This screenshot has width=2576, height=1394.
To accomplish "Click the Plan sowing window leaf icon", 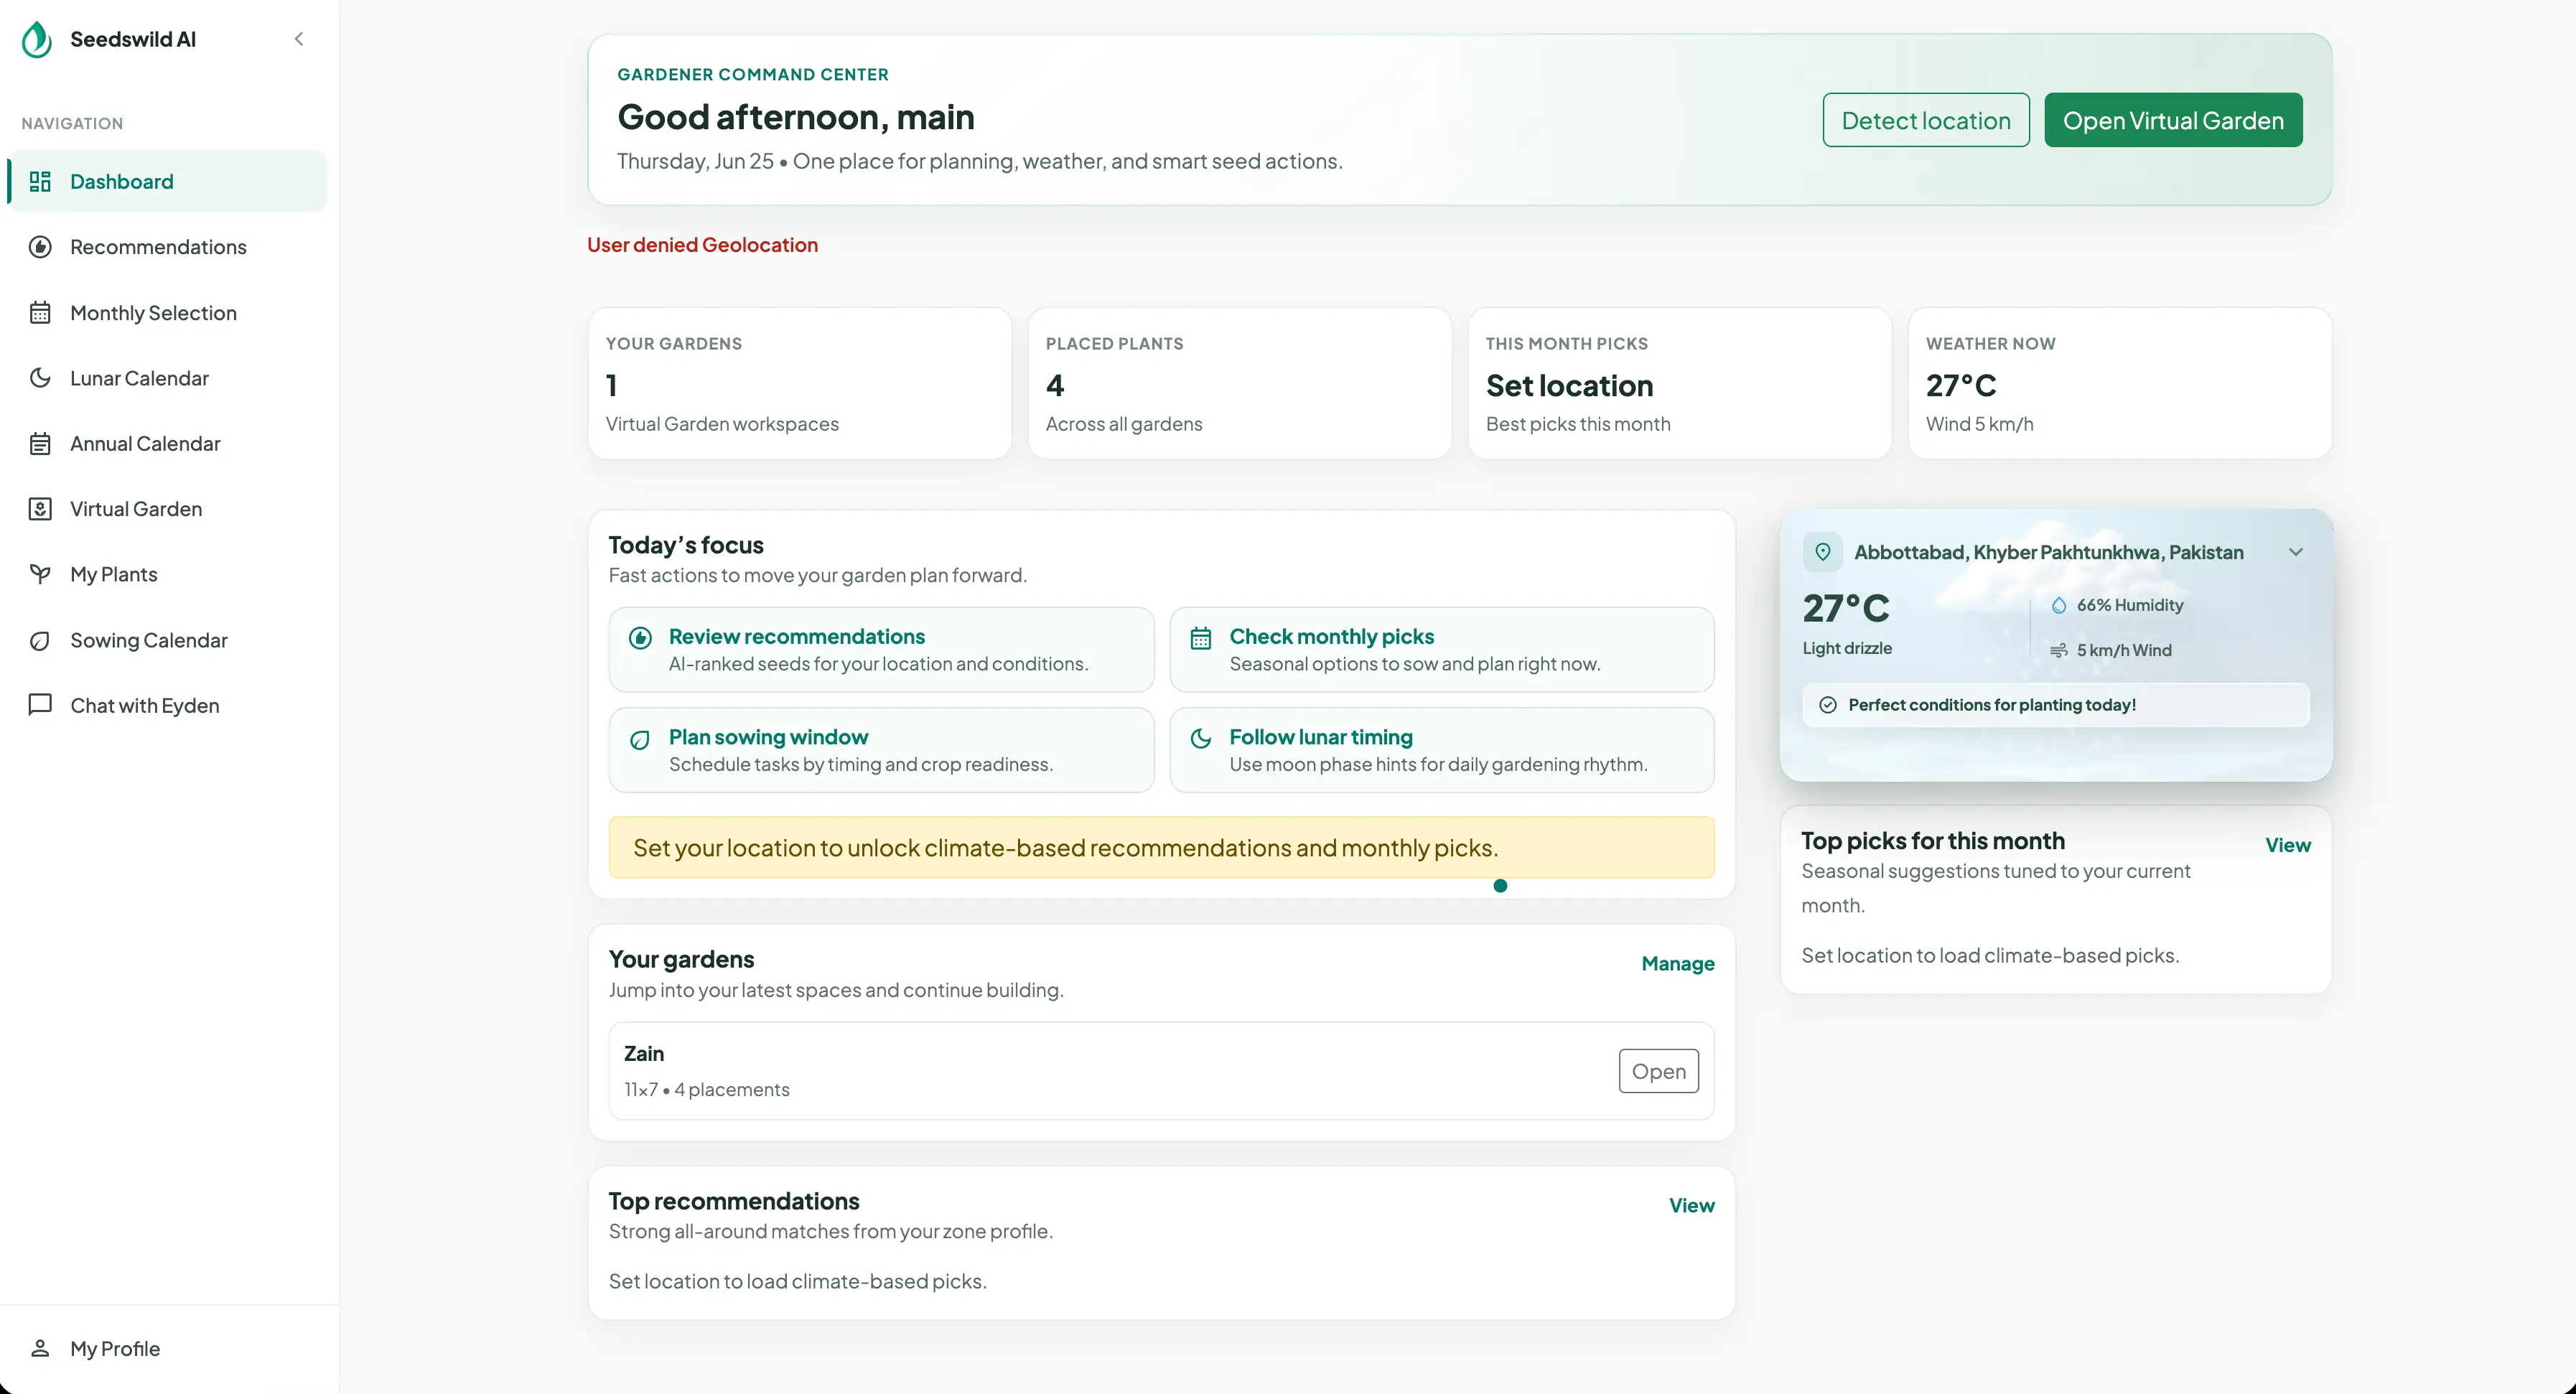I will [x=640, y=739].
